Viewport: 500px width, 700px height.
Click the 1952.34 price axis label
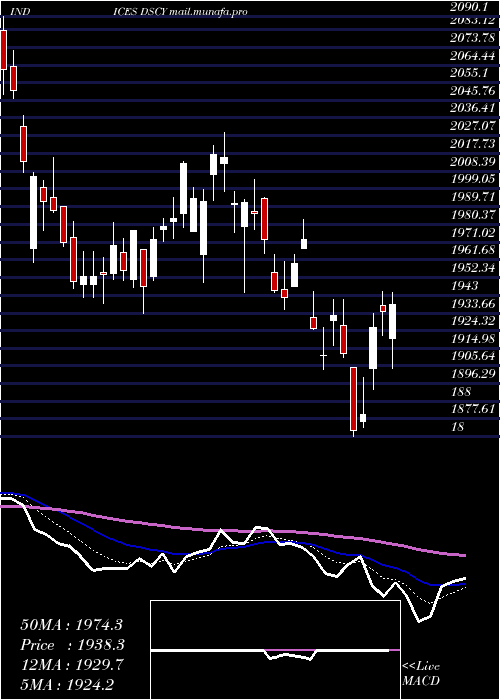click(x=472, y=268)
